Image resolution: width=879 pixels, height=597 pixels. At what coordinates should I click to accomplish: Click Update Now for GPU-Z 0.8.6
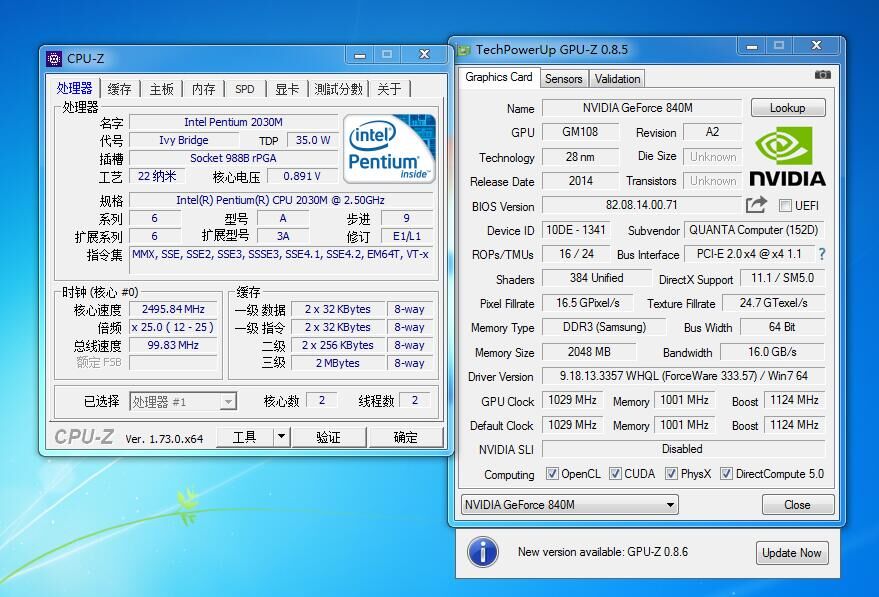coord(791,552)
